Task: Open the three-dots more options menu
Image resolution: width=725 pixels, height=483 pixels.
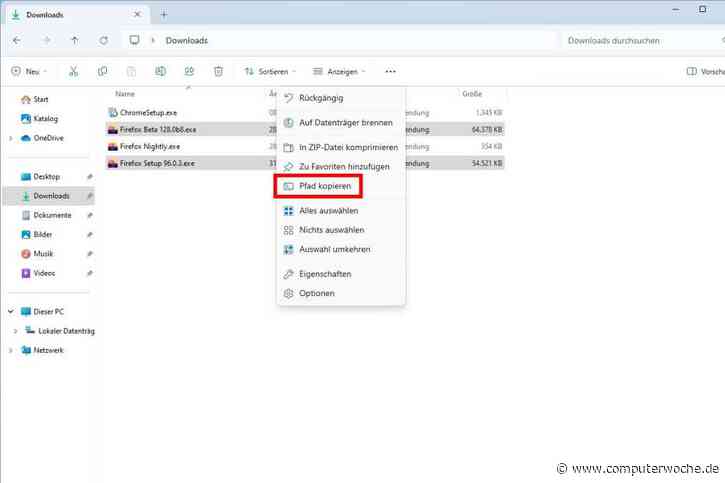Action: tap(390, 71)
